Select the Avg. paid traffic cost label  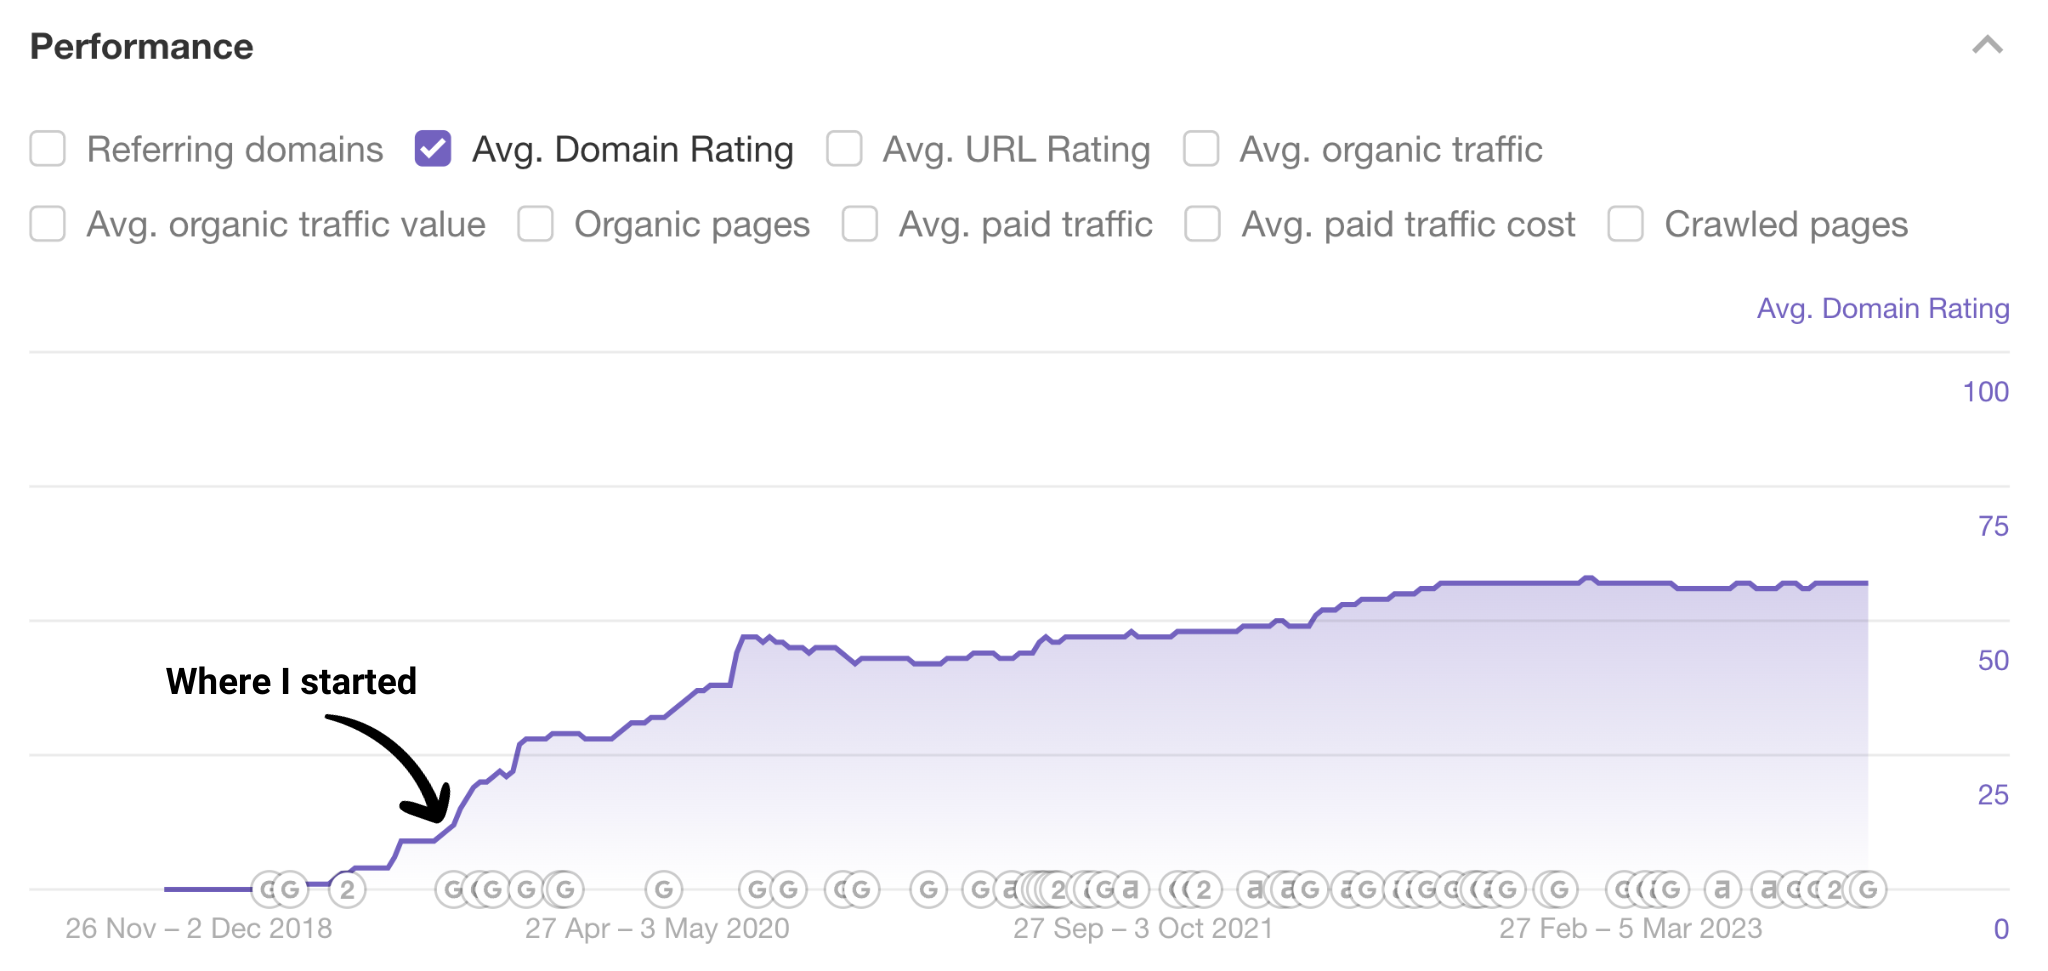pos(1408,224)
